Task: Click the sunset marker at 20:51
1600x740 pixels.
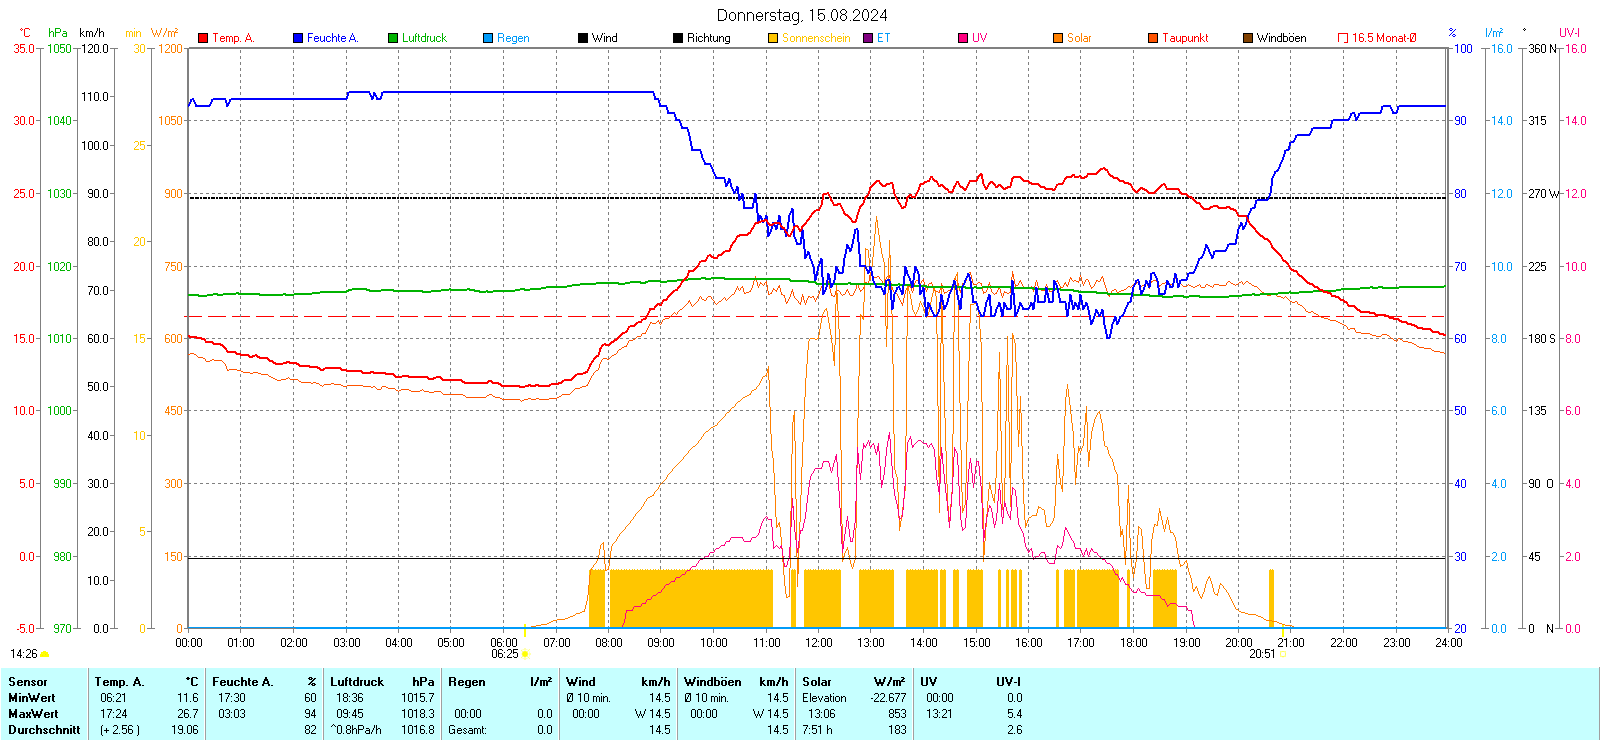Action: (x=1283, y=654)
